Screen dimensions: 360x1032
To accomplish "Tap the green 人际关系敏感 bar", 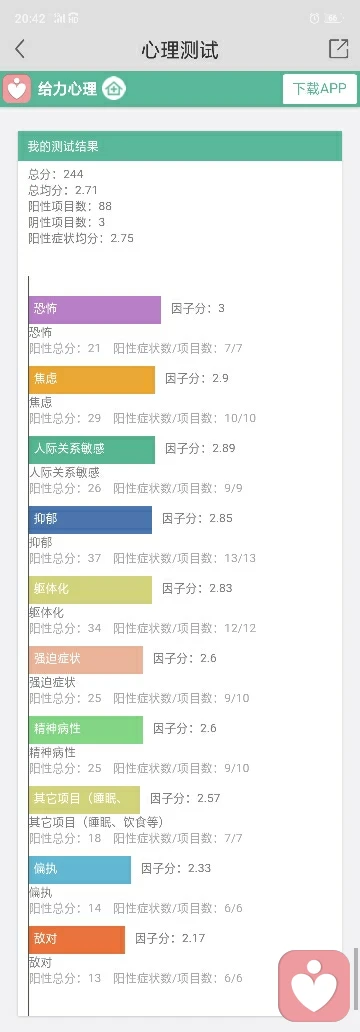I will click(x=91, y=450).
